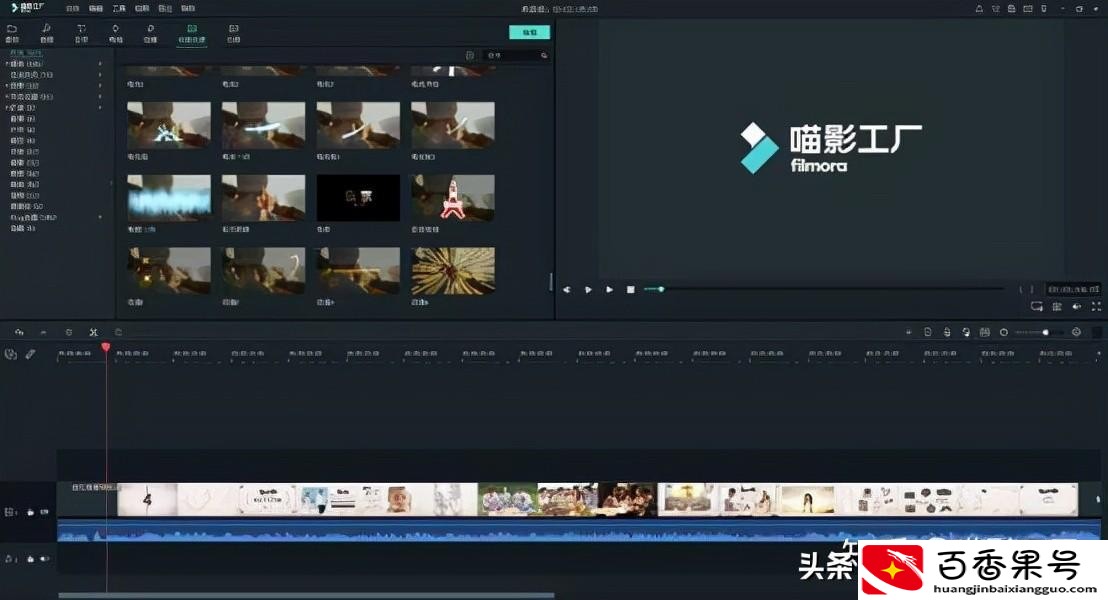Image resolution: width=1108 pixels, height=600 pixels.
Task: Click the preview timecode display
Action: (1073, 290)
